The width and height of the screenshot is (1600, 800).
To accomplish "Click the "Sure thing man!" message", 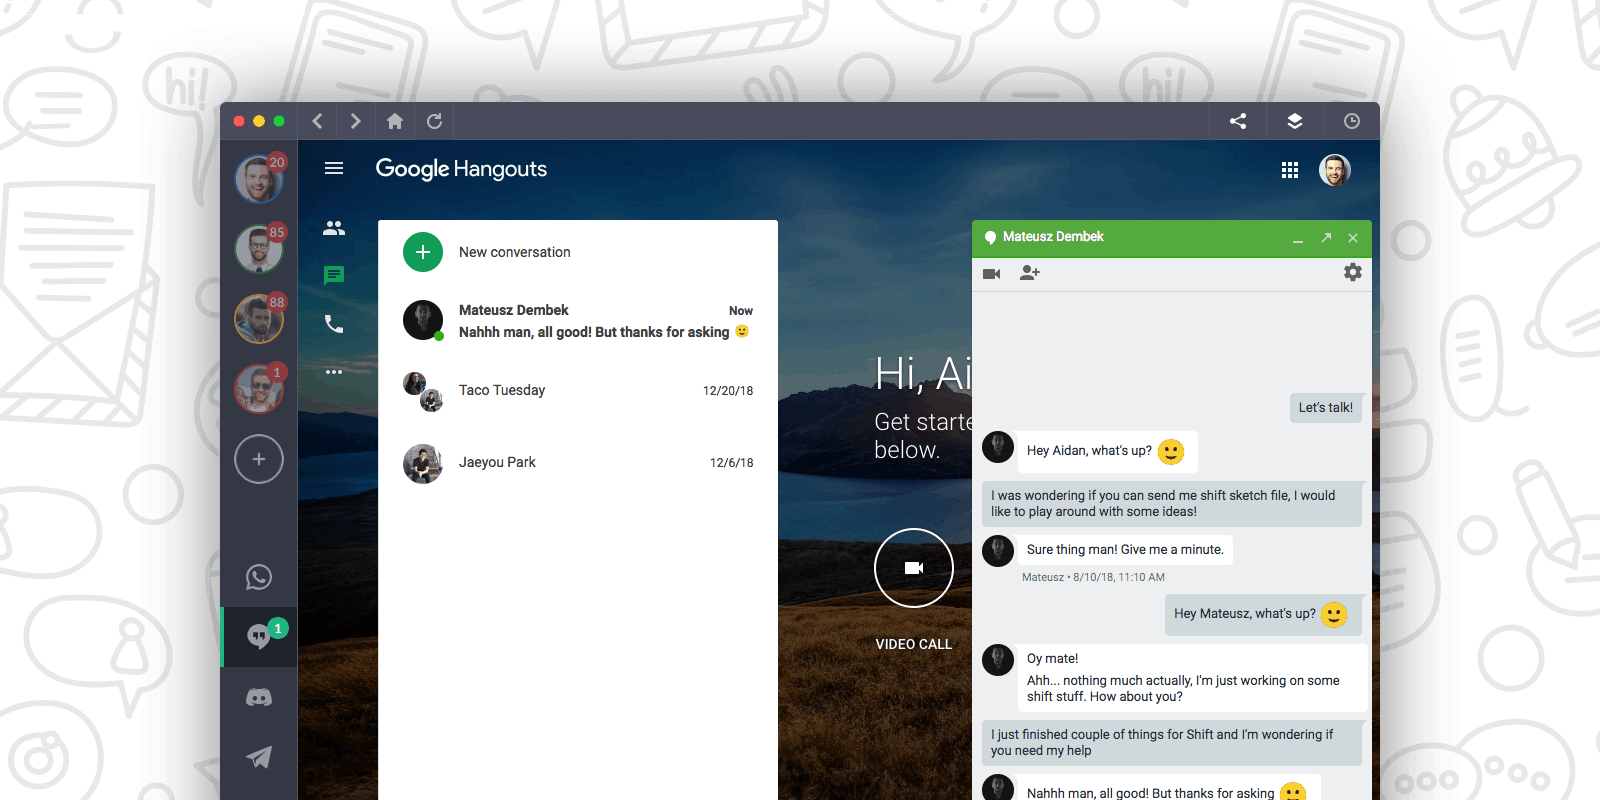I will [x=1125, y=549].
